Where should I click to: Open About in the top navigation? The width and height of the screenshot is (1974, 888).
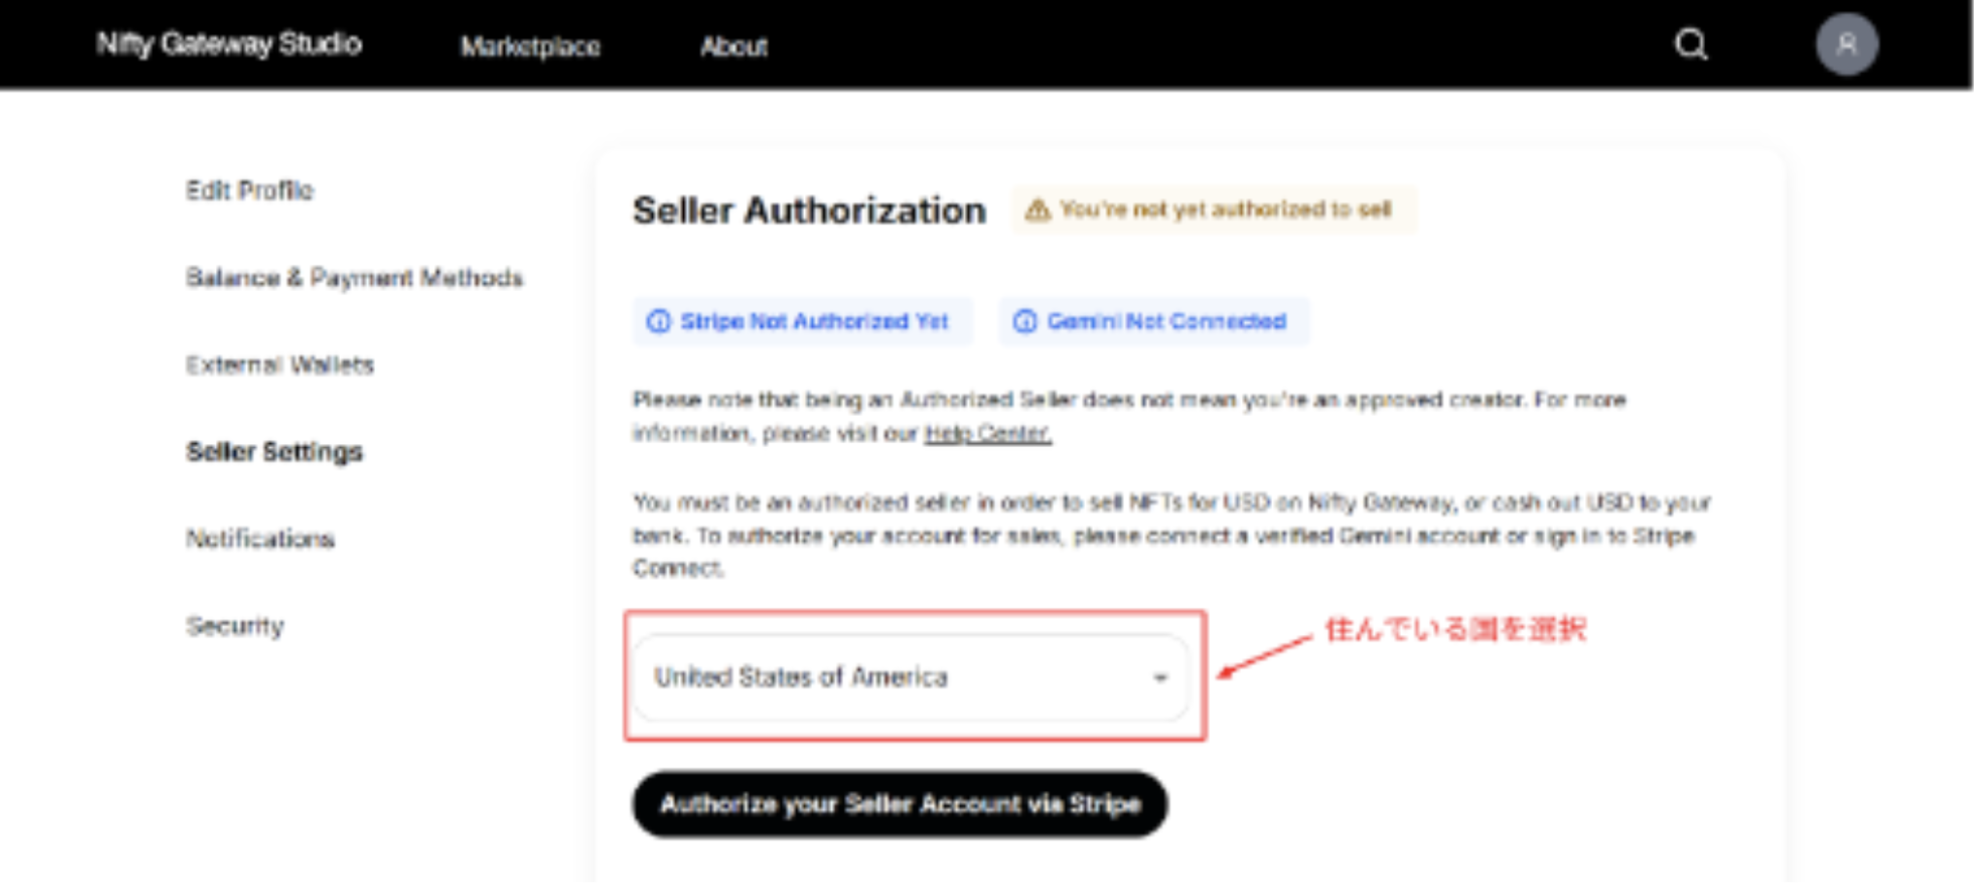734,47
